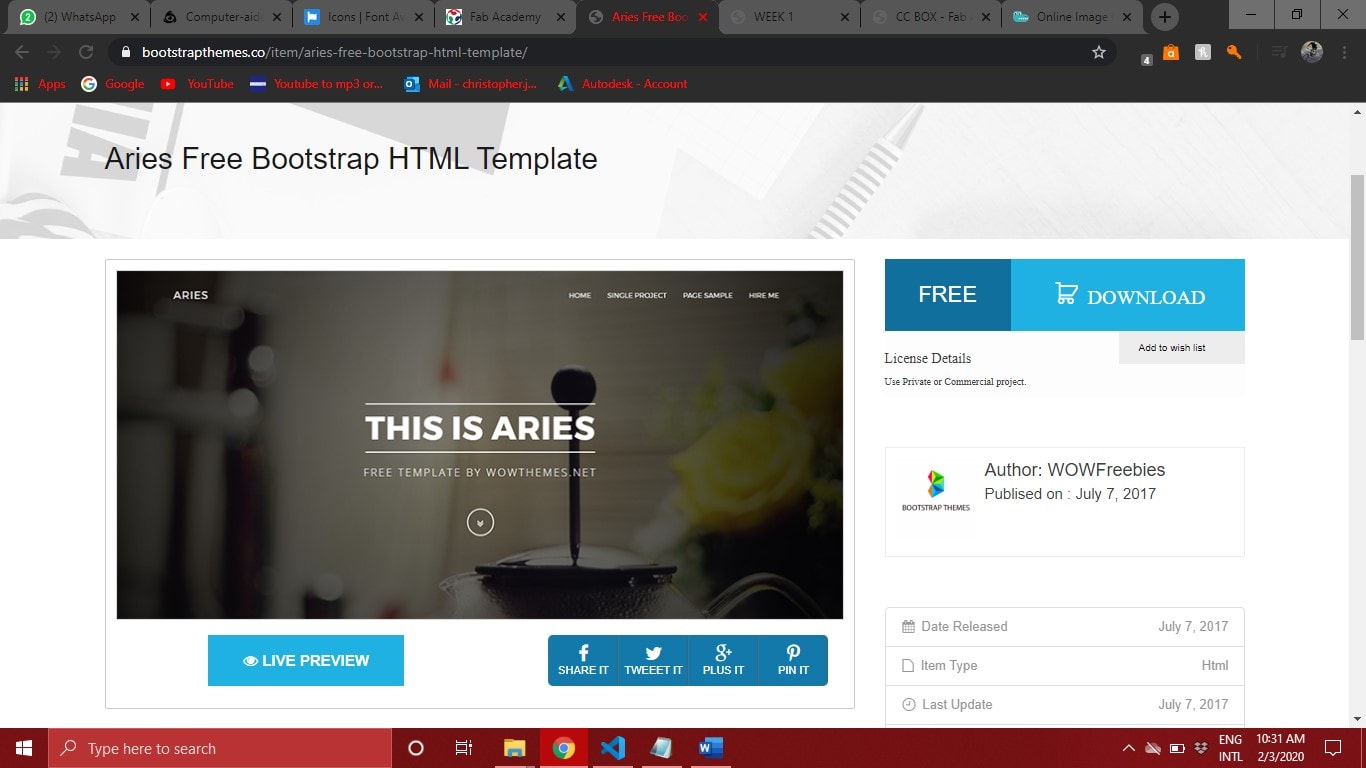Show hidden system tray icons
The image size is (1366, 768).
click(1129, 748)
